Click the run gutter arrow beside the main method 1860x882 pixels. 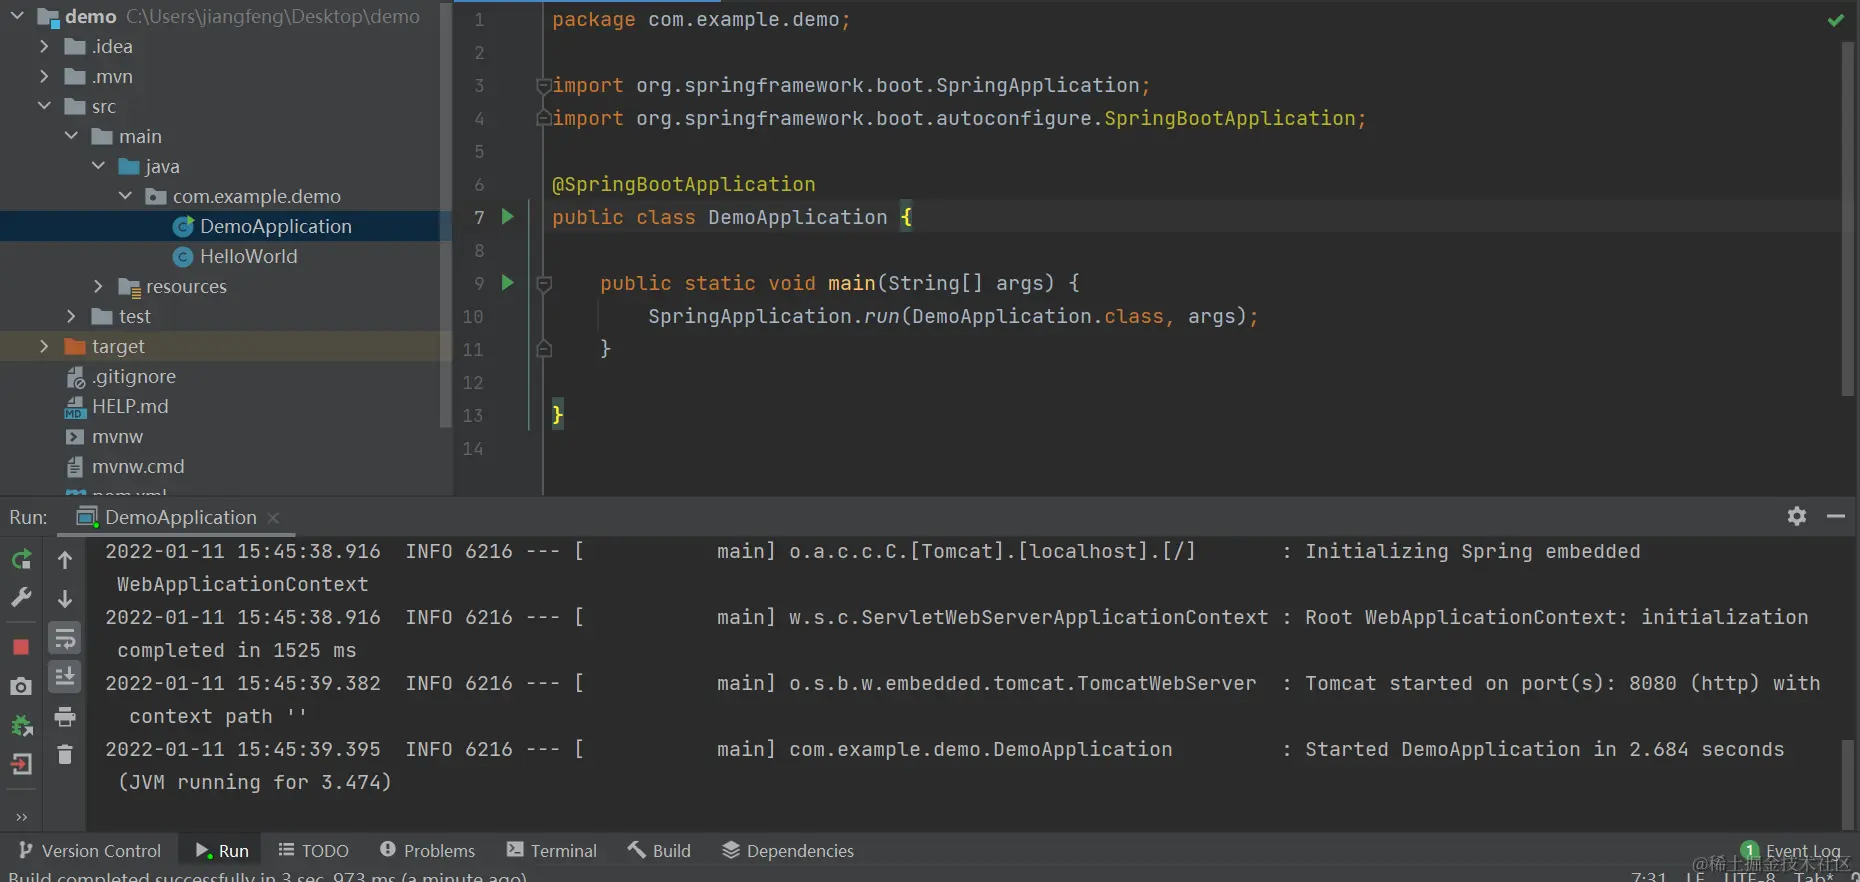pos(507,283)
